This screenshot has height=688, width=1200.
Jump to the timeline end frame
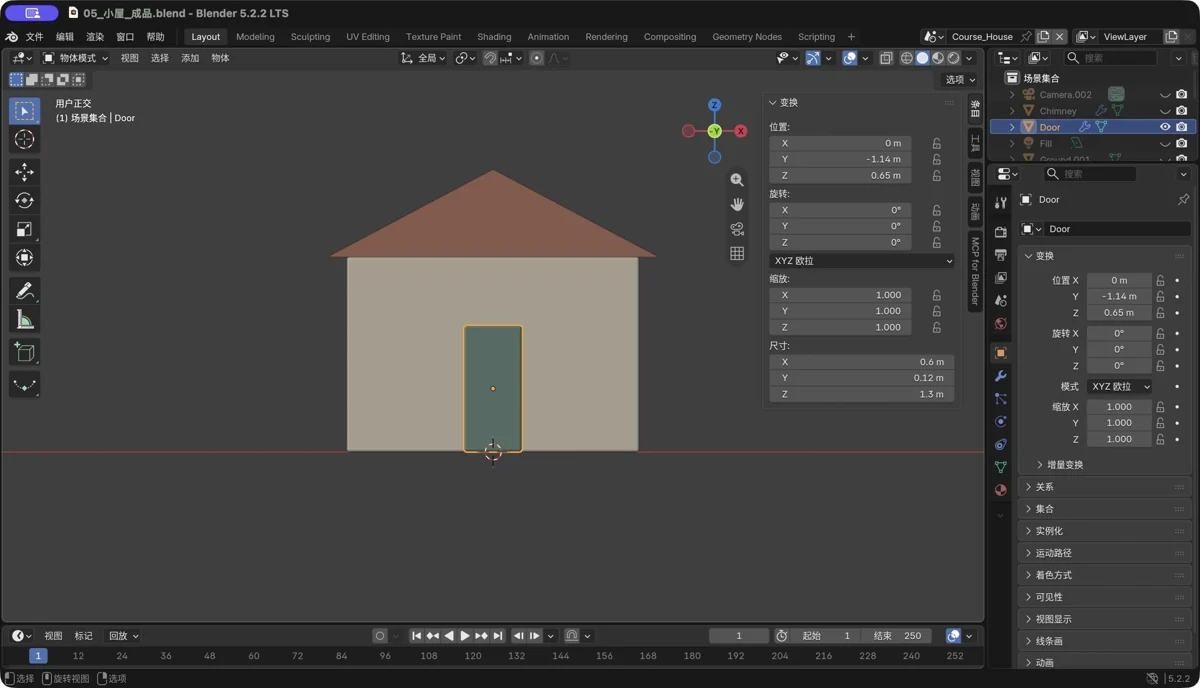click(x=498, y=636)
